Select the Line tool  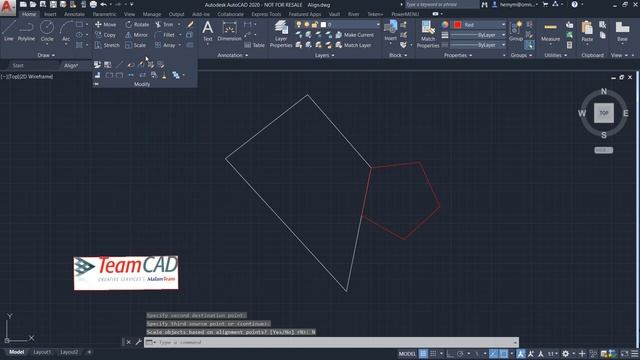coord(9,31)
